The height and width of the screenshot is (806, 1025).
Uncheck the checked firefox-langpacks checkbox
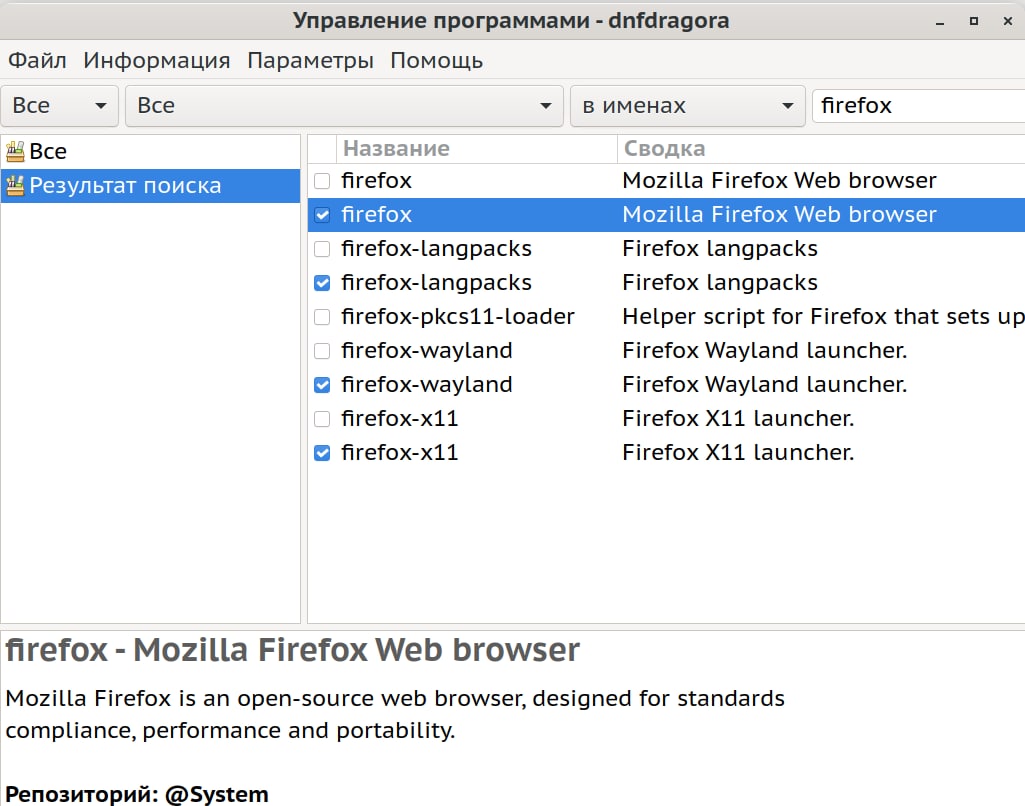322,283
